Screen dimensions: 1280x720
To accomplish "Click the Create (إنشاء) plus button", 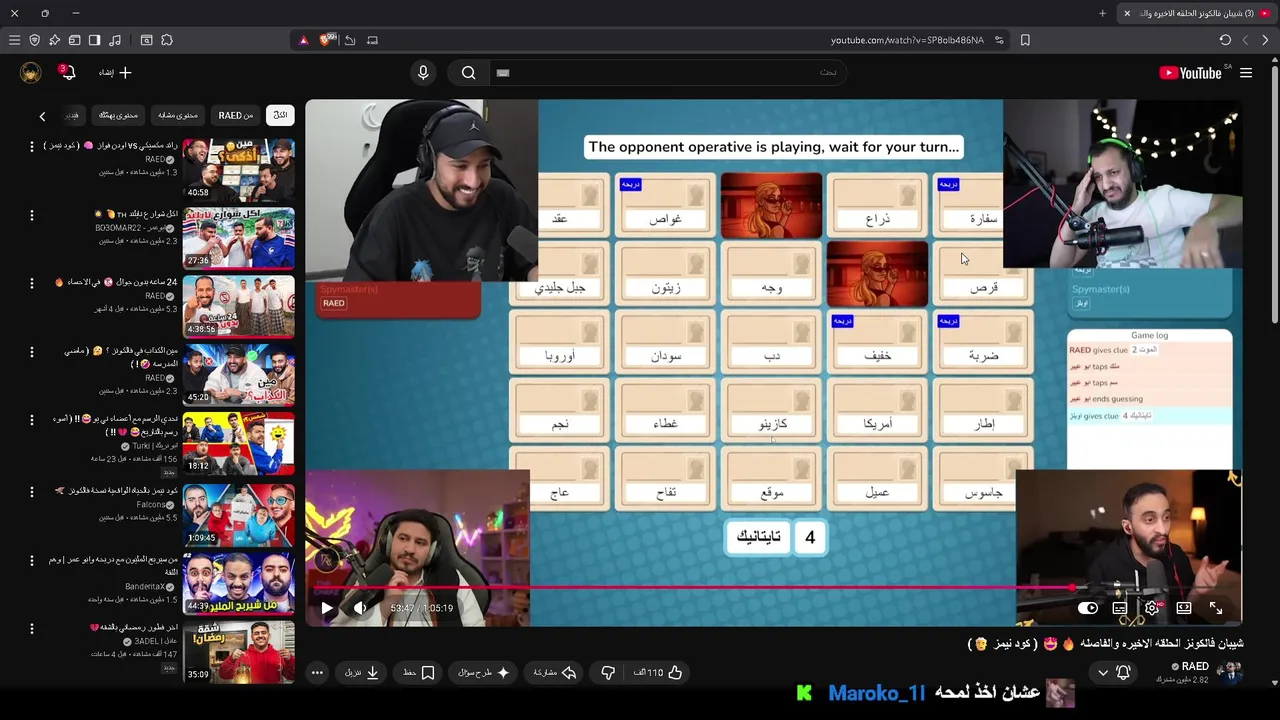I will [x=115, y=72].
